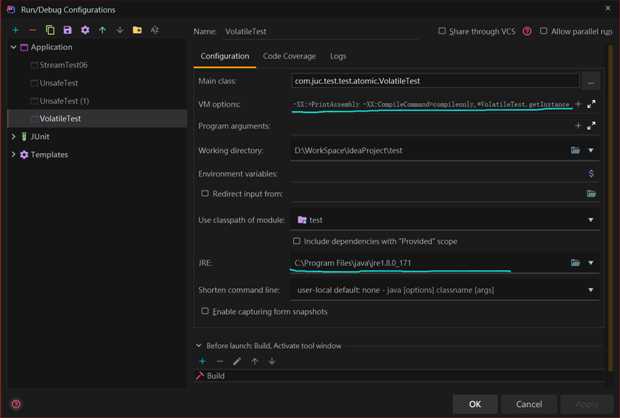
Task: Expand the Program arguments field
Action: [x=591, y=126]
